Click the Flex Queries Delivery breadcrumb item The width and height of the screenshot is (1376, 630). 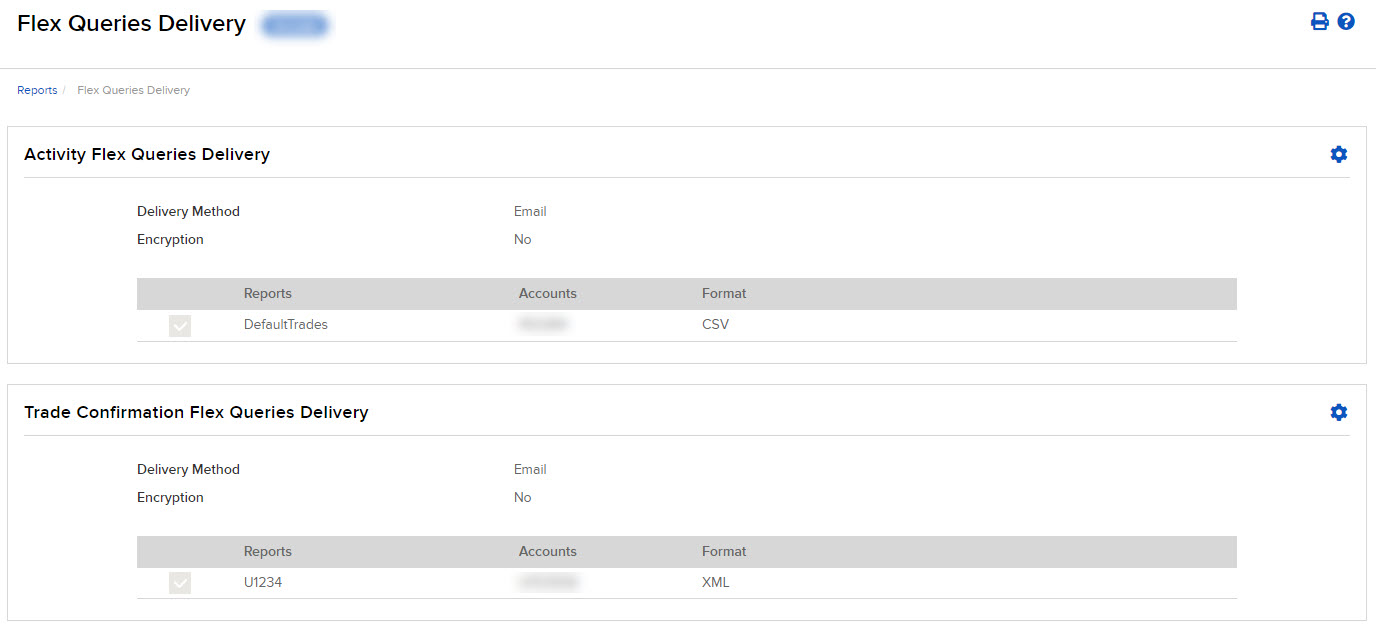(133, 89)
